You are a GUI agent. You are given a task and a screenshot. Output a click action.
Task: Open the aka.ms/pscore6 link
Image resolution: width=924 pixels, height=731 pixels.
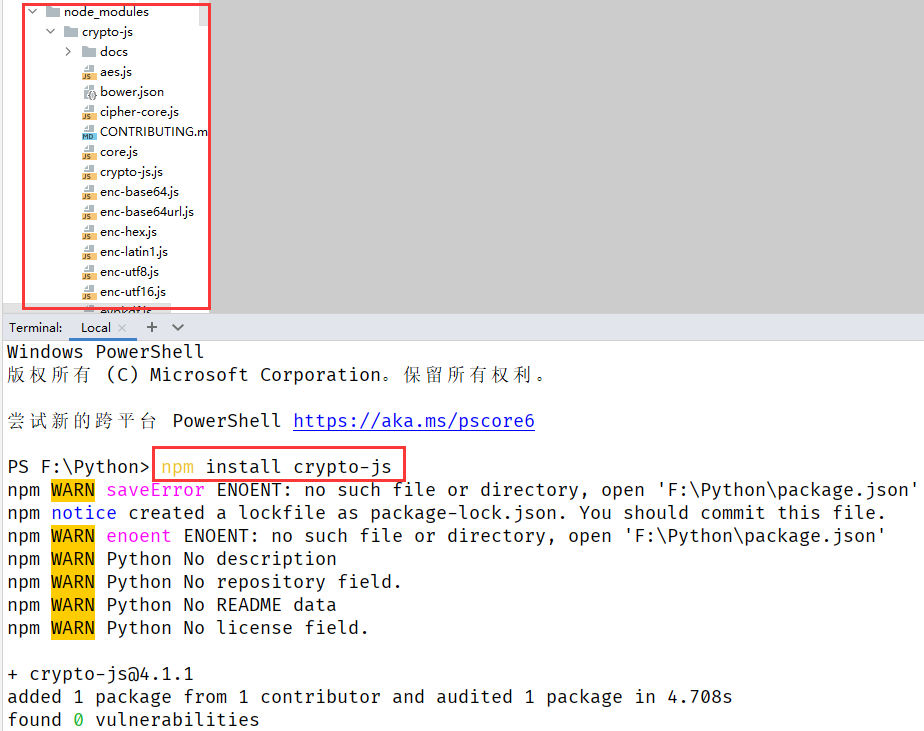(413, 421)
